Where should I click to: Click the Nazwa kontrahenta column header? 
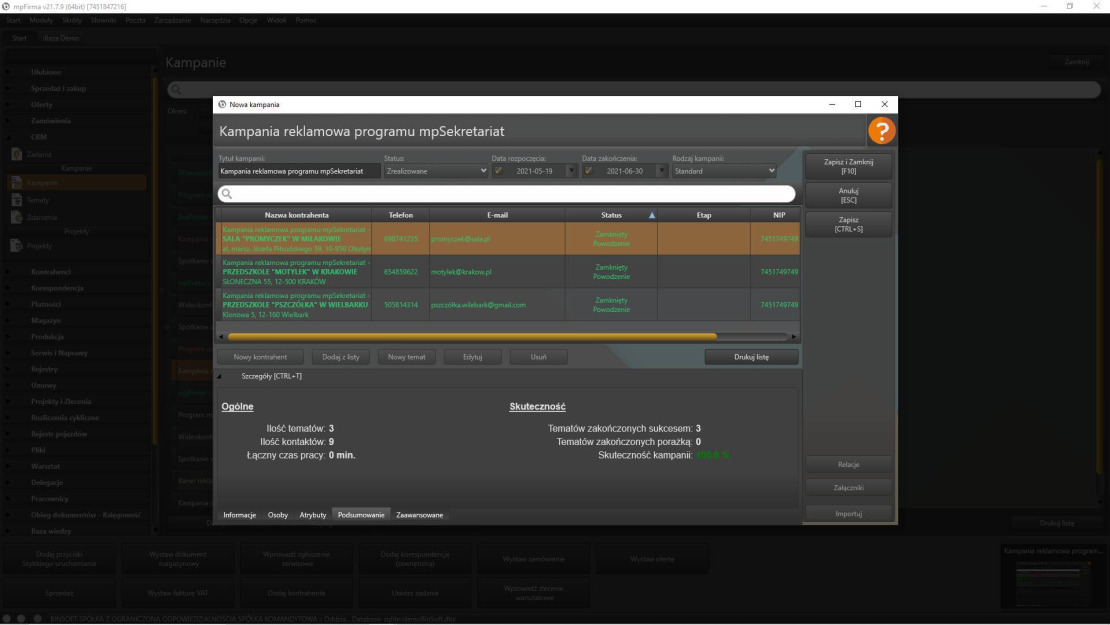pos(297,215)
